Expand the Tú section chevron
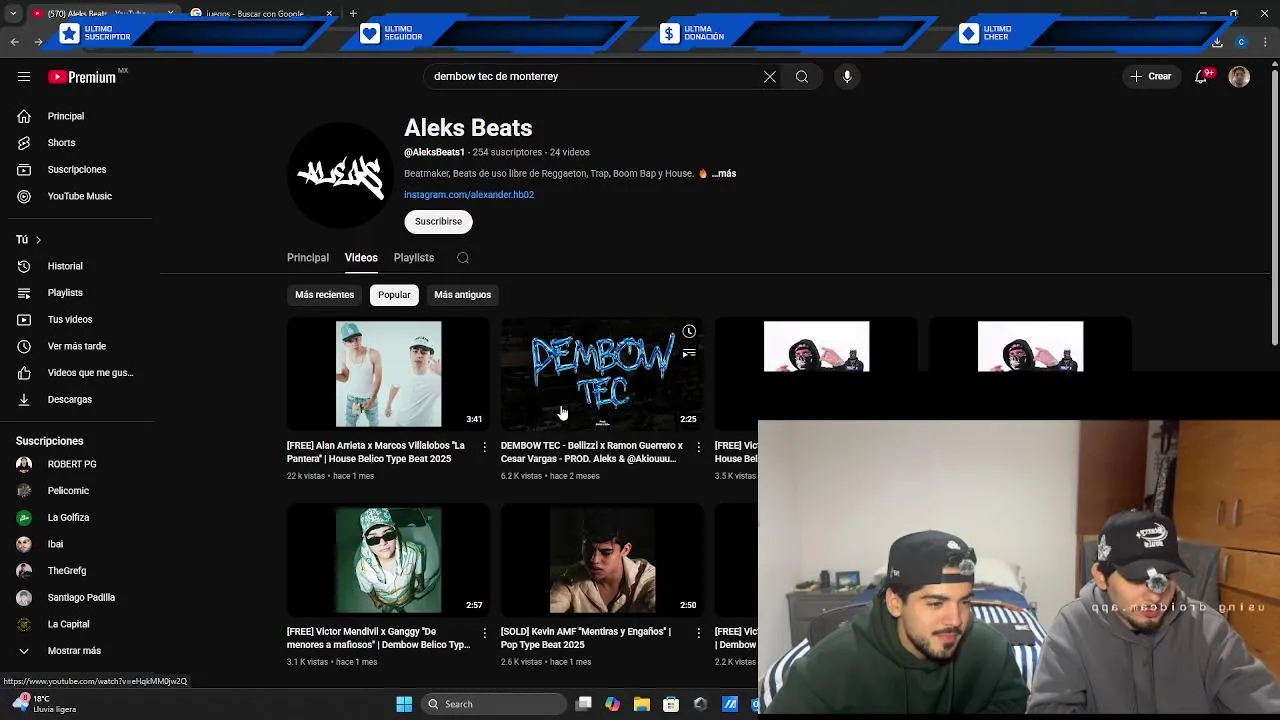Image resolution: width=1280 pixels, height=720 pixels. [38, 240]
